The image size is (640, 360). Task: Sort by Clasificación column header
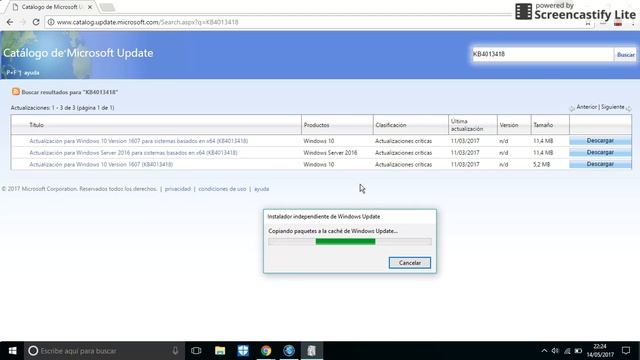click(x=391, y=125)
